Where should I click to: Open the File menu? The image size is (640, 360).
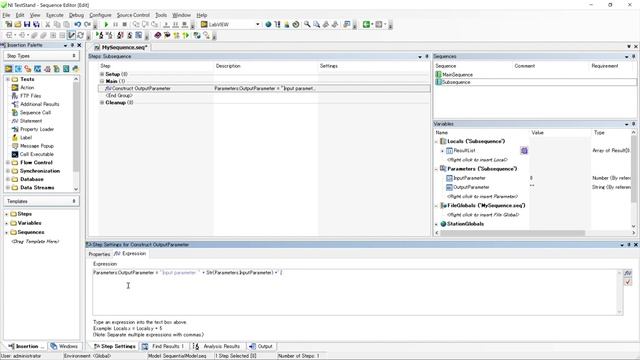[6, 15]
